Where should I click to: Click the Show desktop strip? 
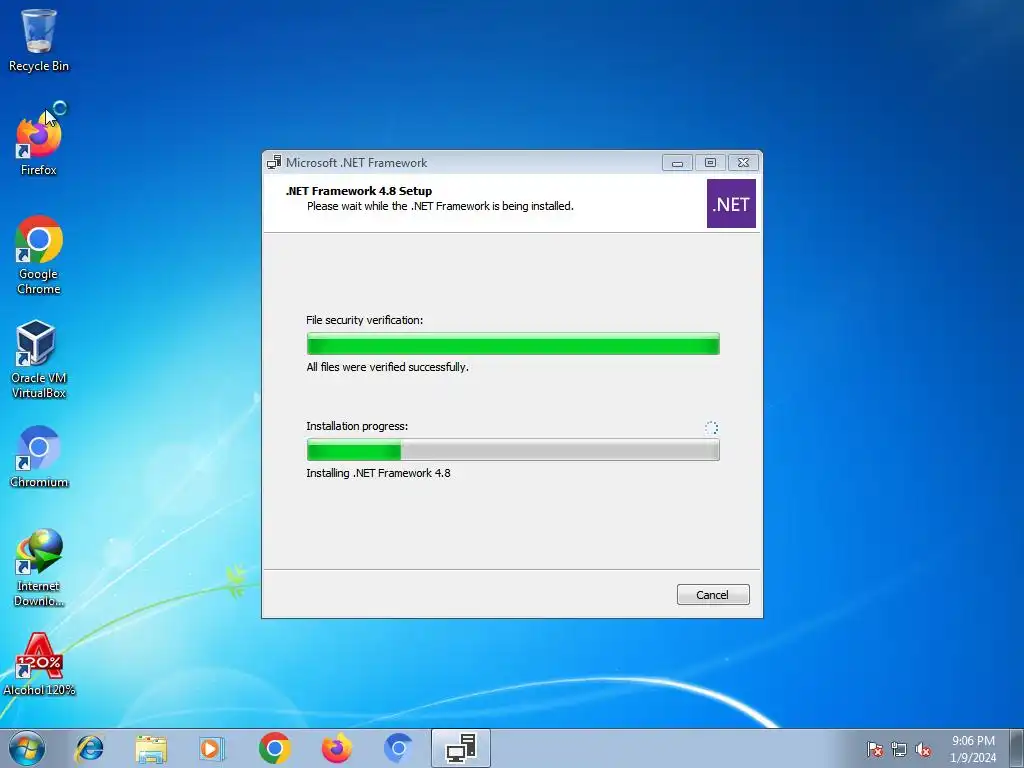1016,748
